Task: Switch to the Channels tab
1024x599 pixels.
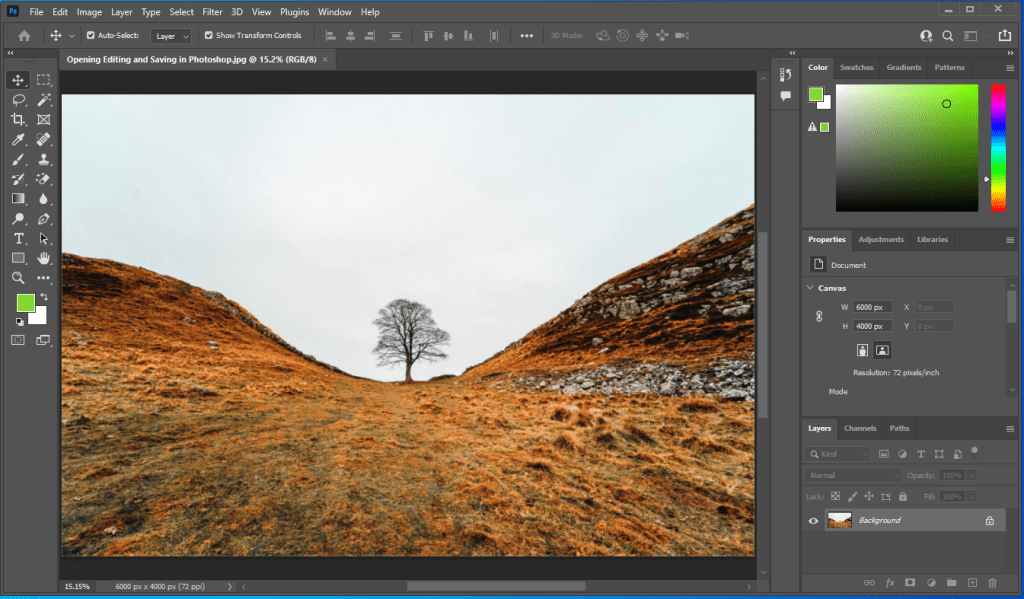Action: [x=860, y=428]
